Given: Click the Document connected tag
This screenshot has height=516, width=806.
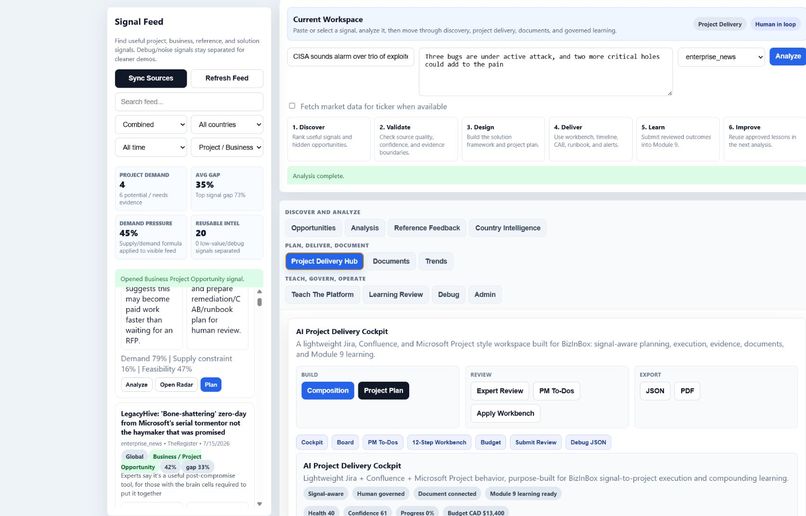Looking at the screenshot, I should [x=447, y=494].
